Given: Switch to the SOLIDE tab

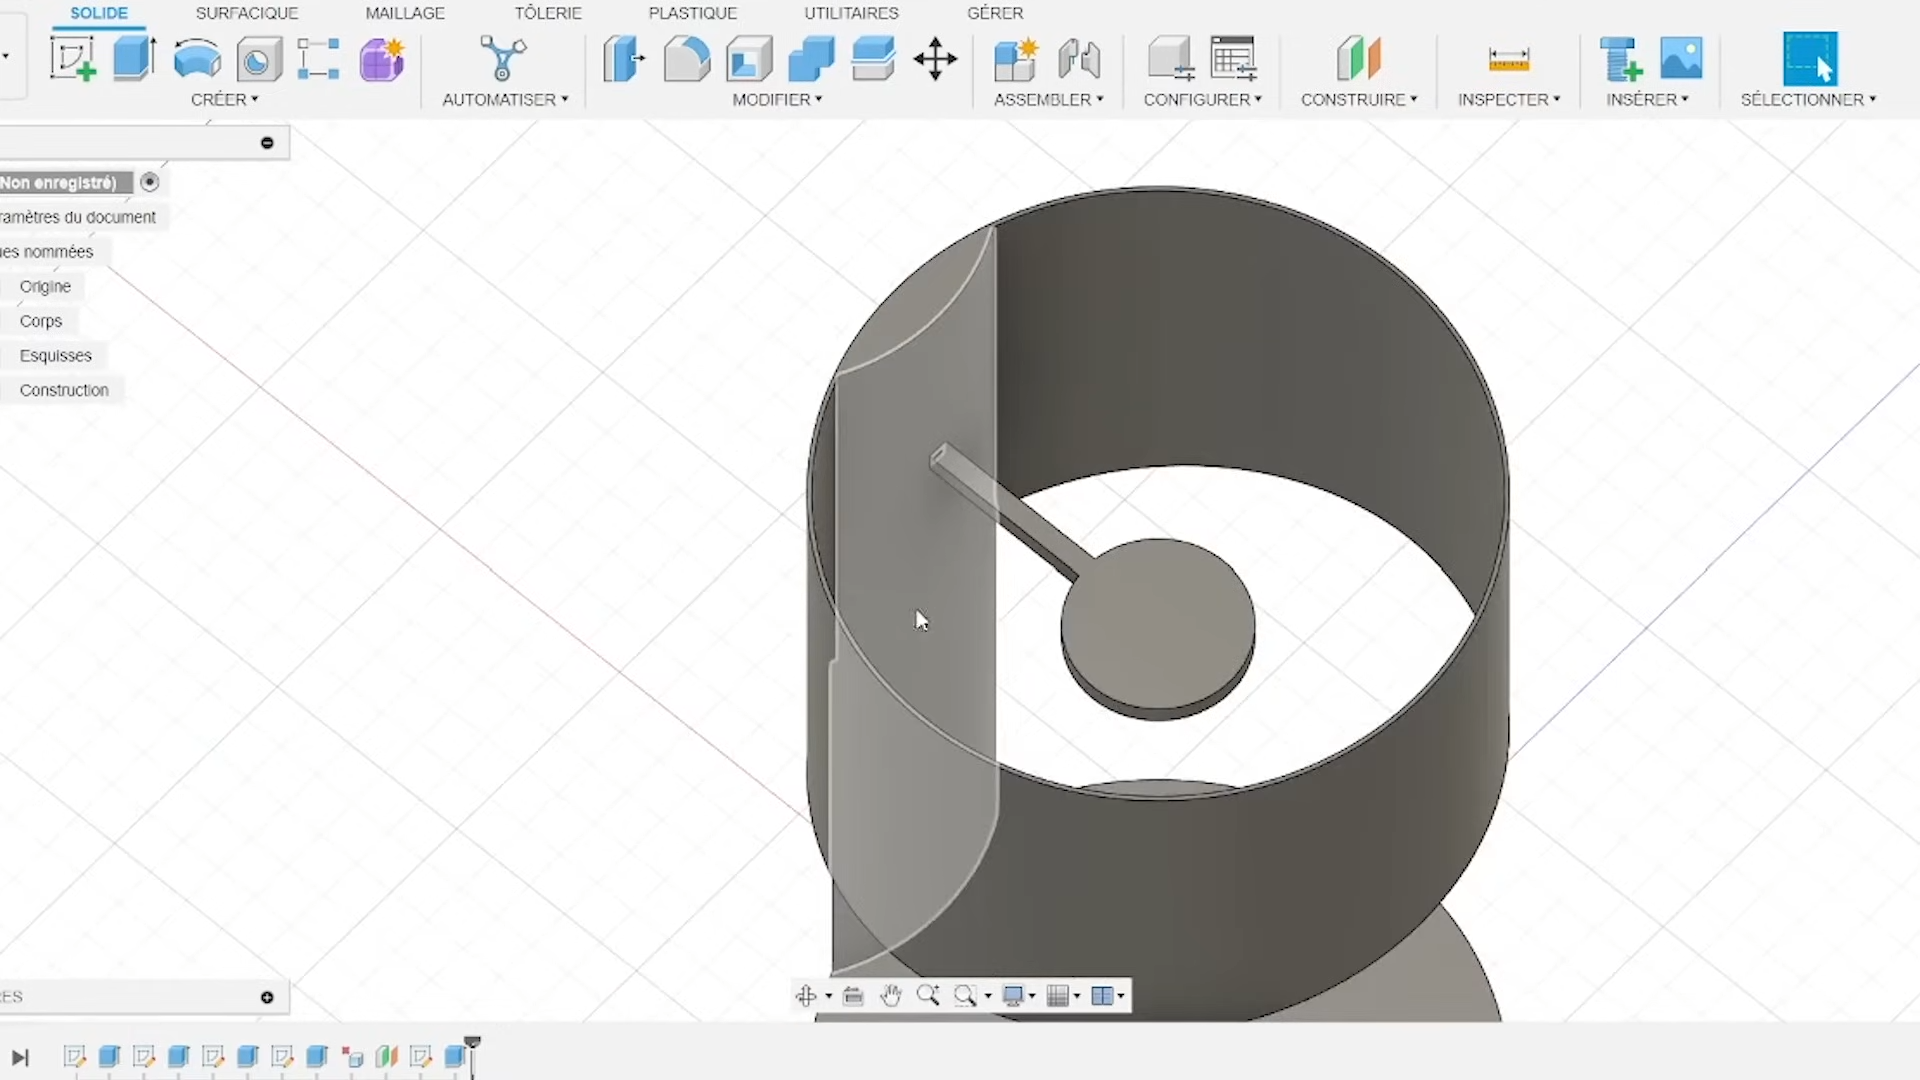Looking at the screenshot, I should (x=99, y=13).
